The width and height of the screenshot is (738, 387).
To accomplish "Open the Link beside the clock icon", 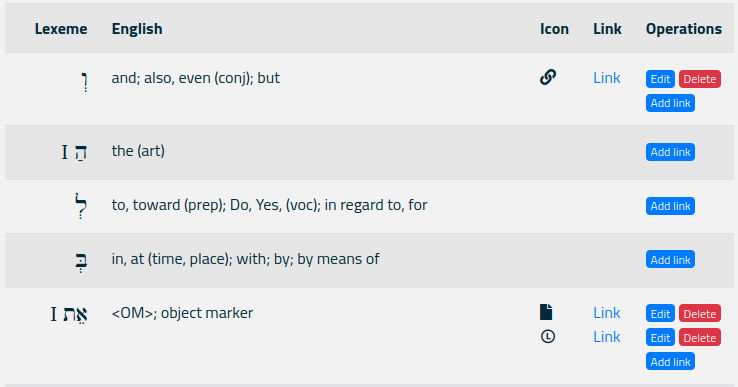I will (x=607, y=337).
